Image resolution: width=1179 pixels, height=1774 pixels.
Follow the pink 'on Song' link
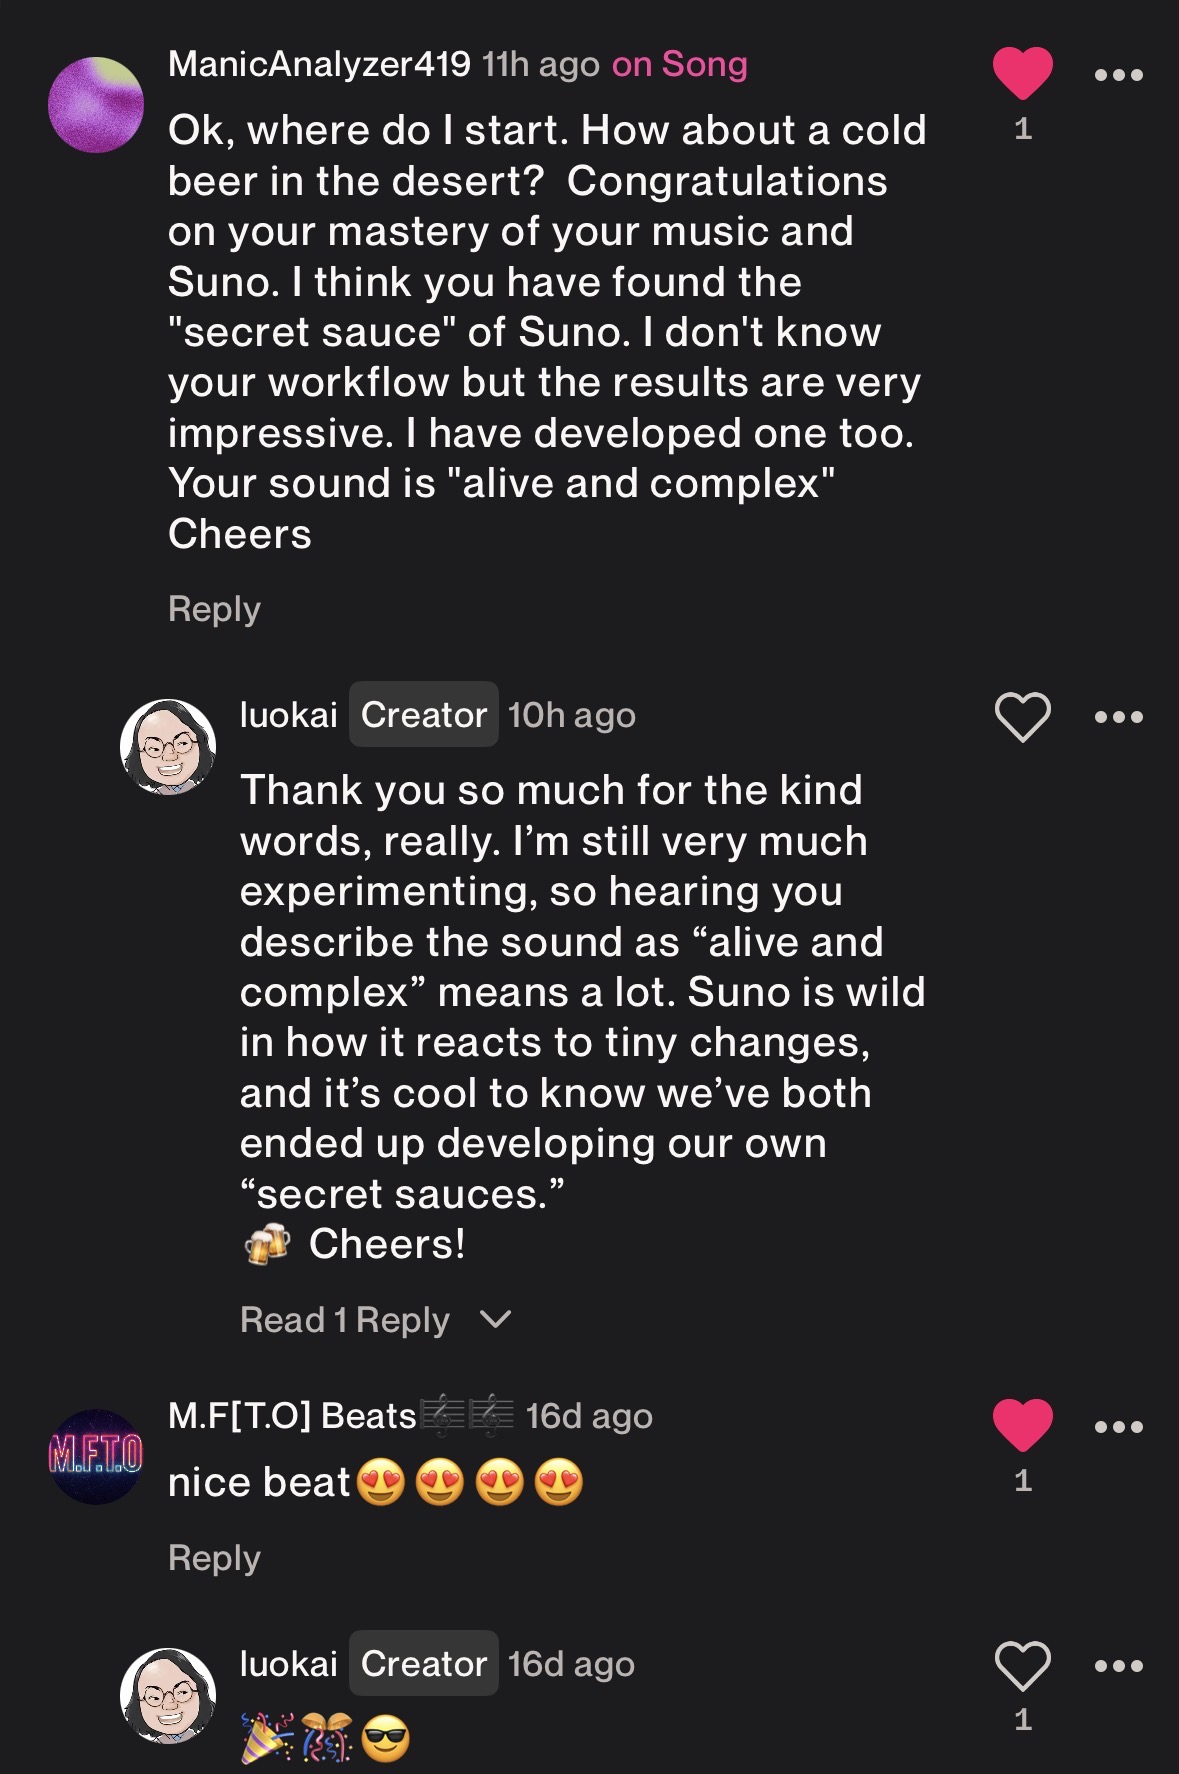pos(679,65)
